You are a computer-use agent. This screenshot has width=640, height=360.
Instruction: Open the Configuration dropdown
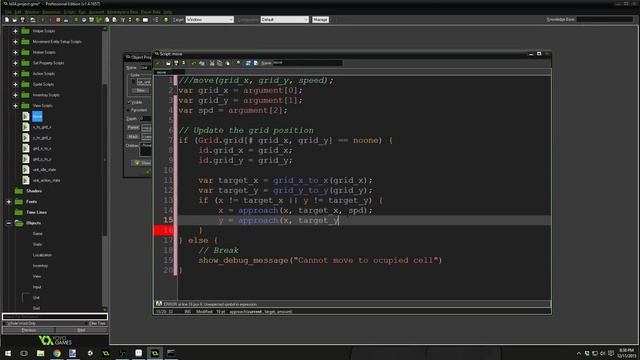click(284, 20)
